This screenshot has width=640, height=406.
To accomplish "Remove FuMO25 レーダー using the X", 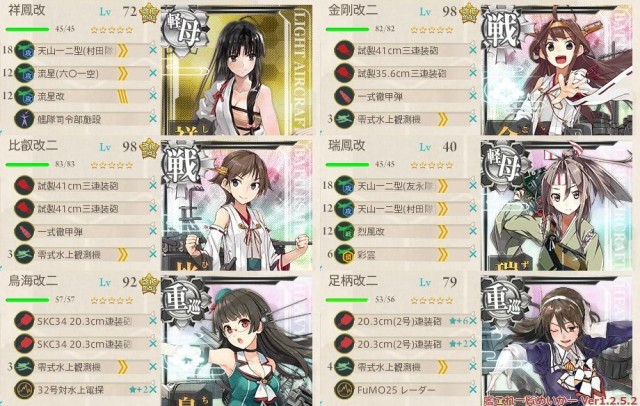I will tap(473, 390).
